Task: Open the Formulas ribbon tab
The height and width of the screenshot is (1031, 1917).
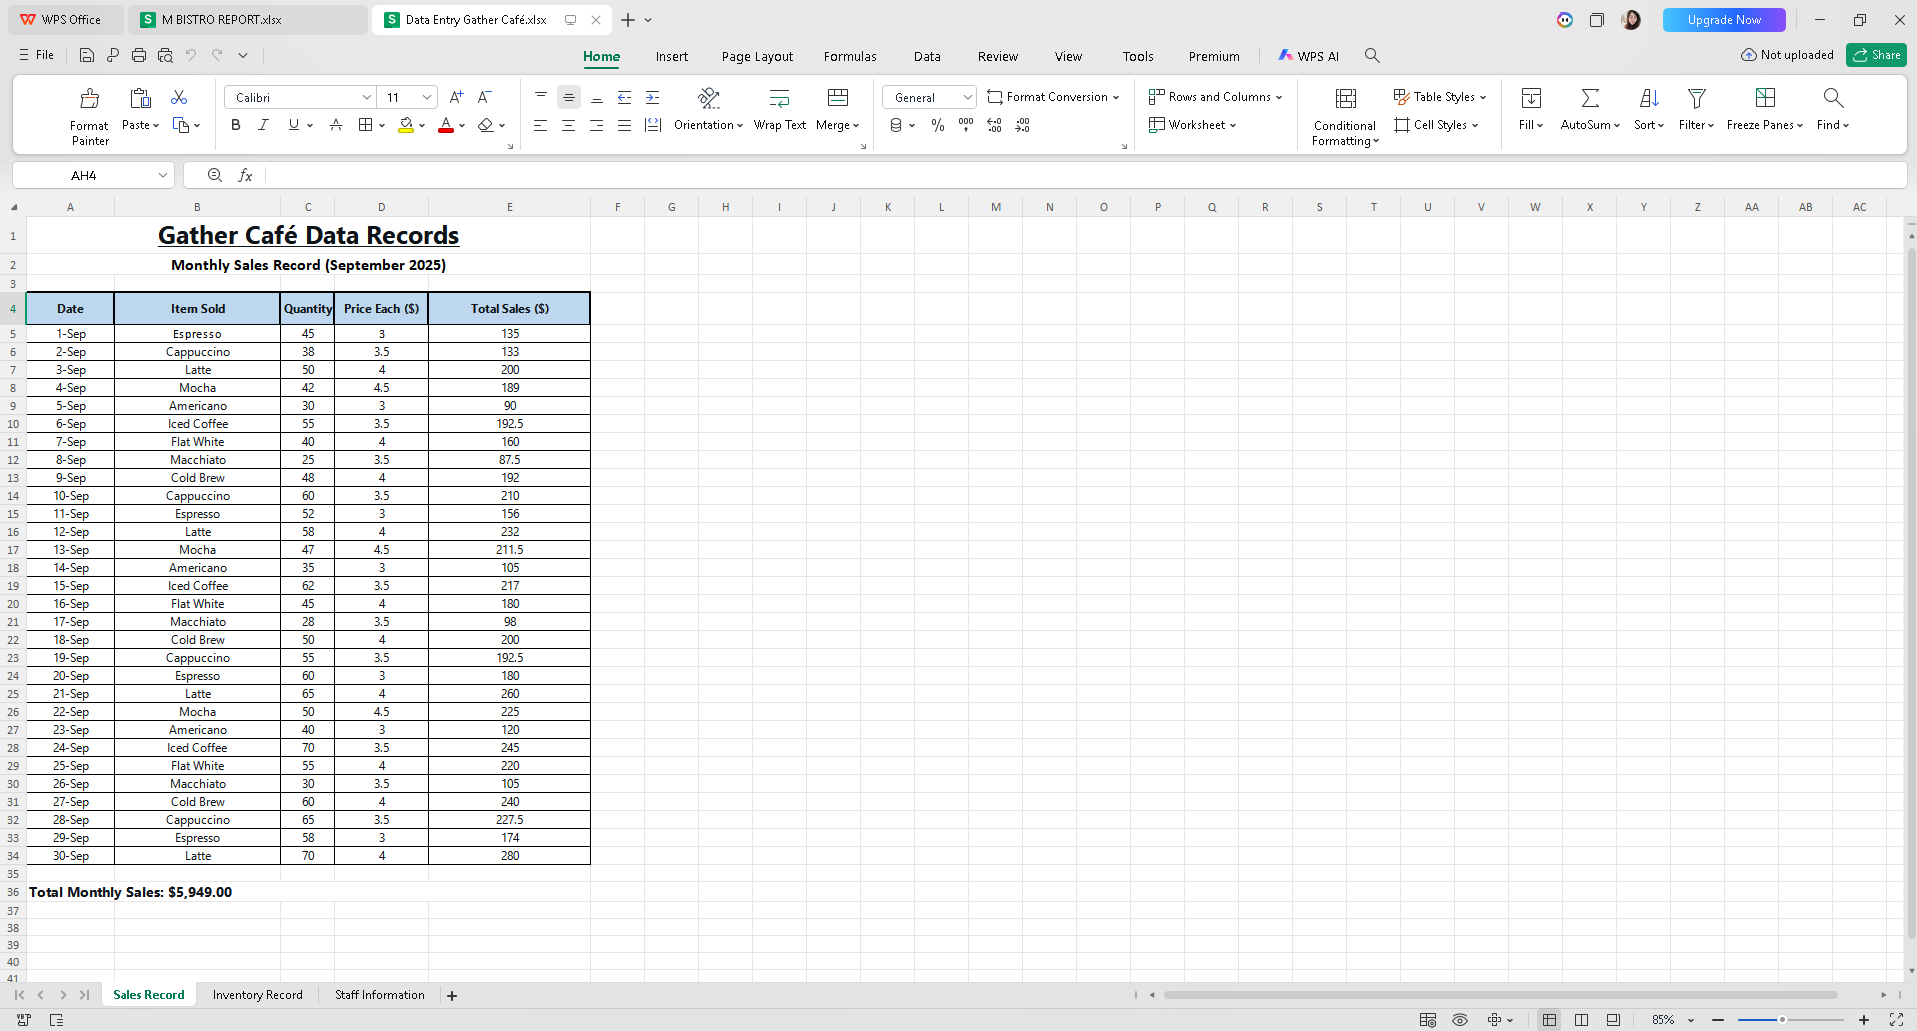Action: tap(850, 56)
